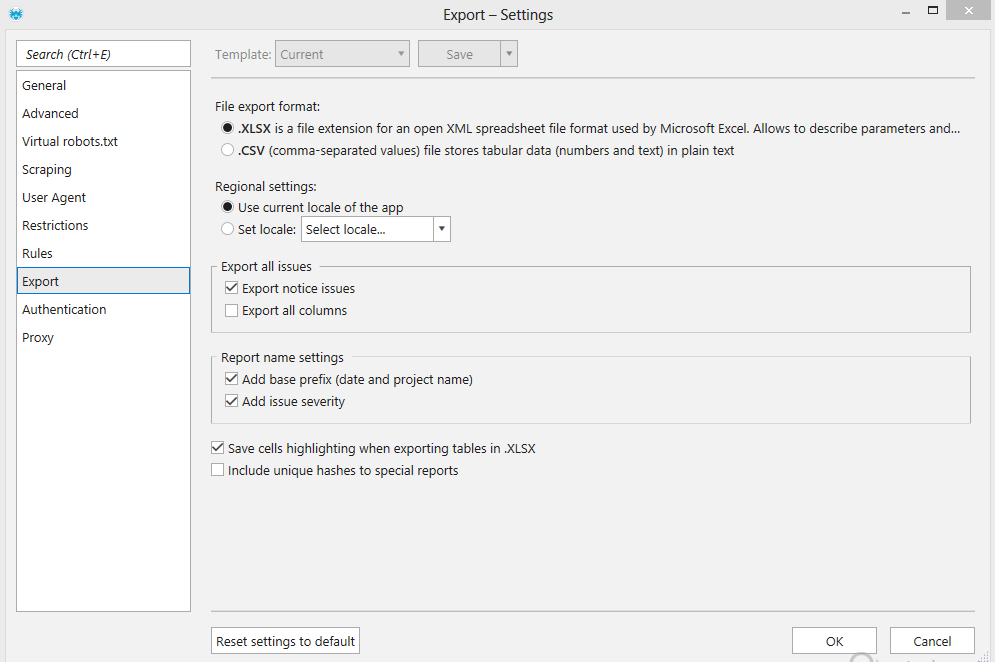Maximize the Settings window
The image size is (995, 662).
933,10
